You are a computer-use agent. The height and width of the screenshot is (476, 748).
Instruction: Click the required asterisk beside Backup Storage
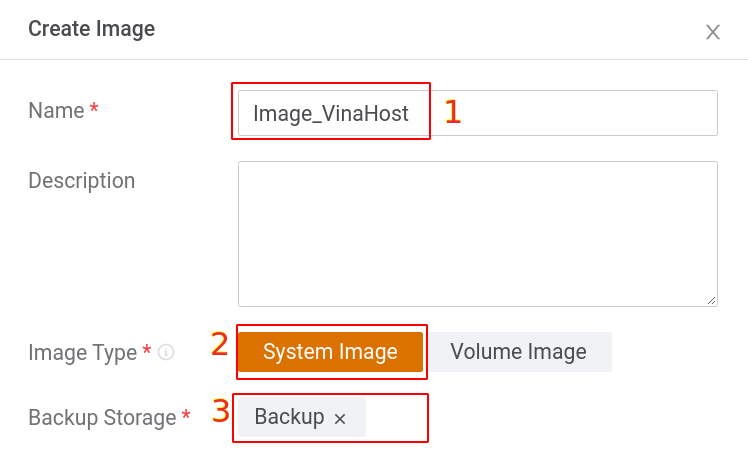[x=186, y=417]
